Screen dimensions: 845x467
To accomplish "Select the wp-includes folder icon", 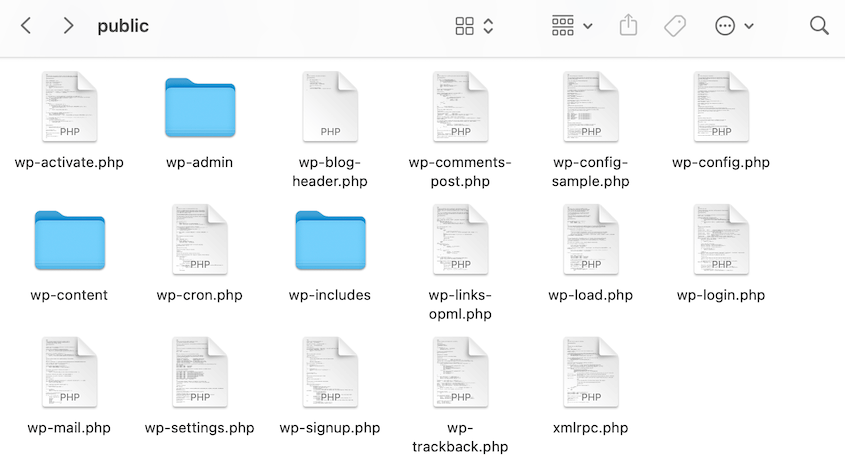I will point(330,240).
